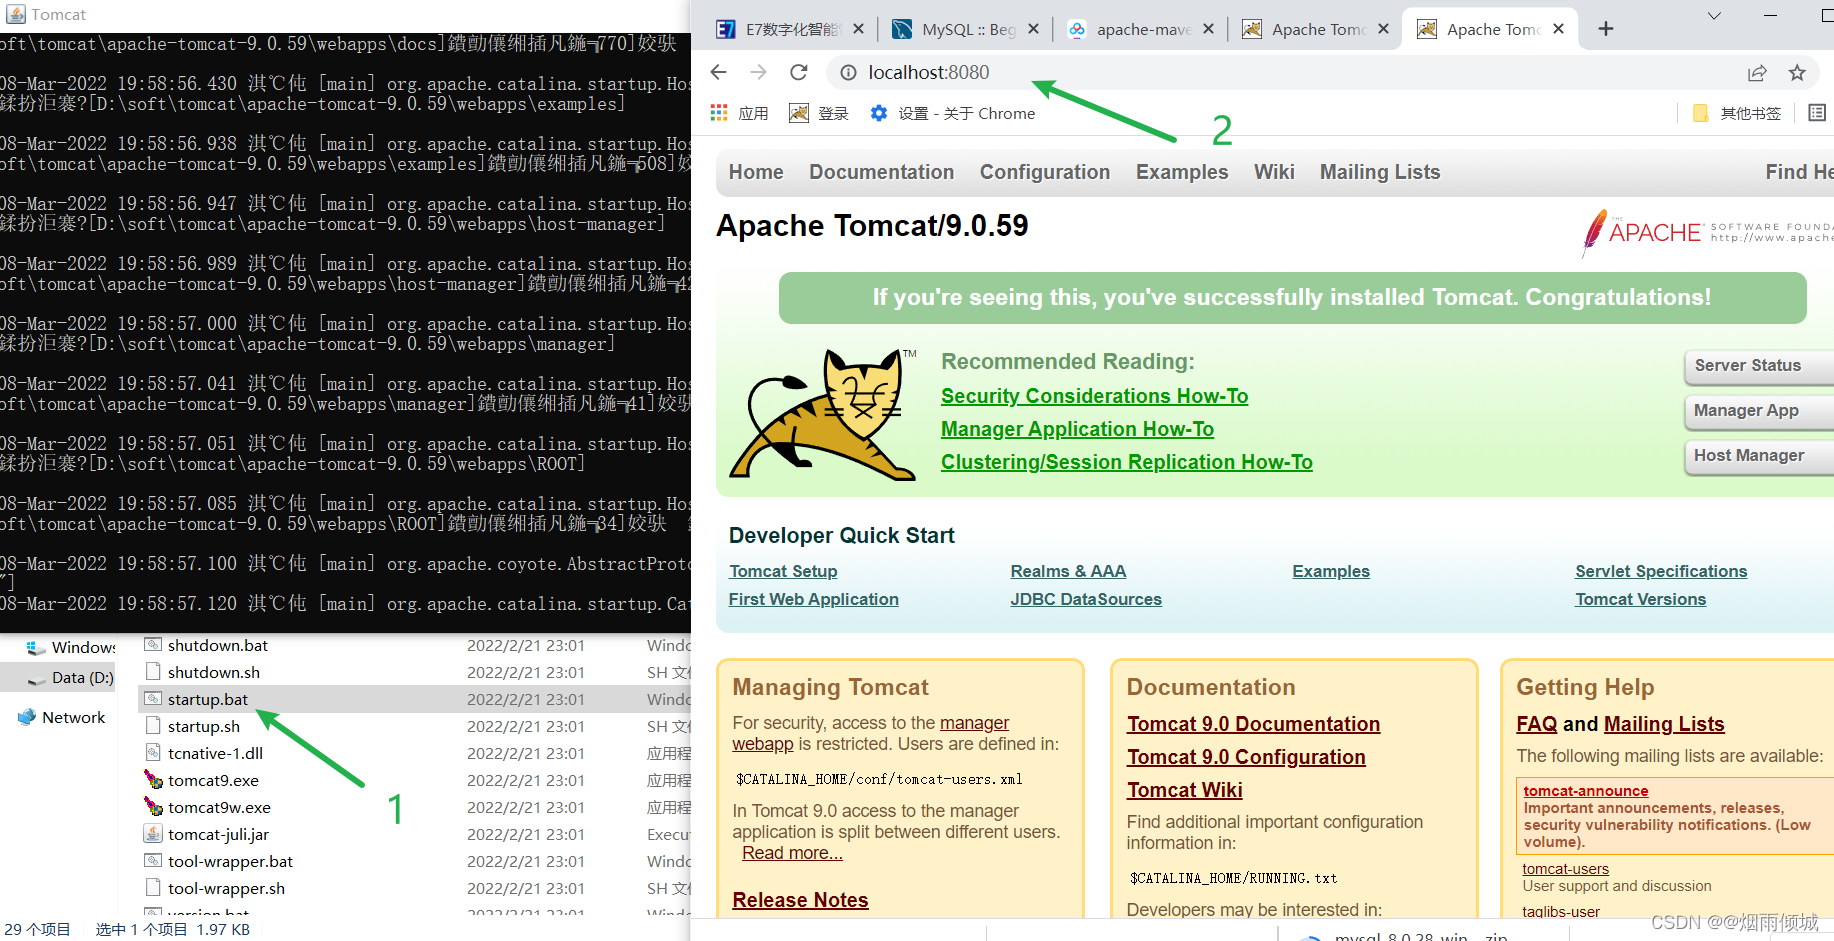The image size is (1834, 941).
Task: Select shutdown.sh file in Explorer
Action: (213, 672)
